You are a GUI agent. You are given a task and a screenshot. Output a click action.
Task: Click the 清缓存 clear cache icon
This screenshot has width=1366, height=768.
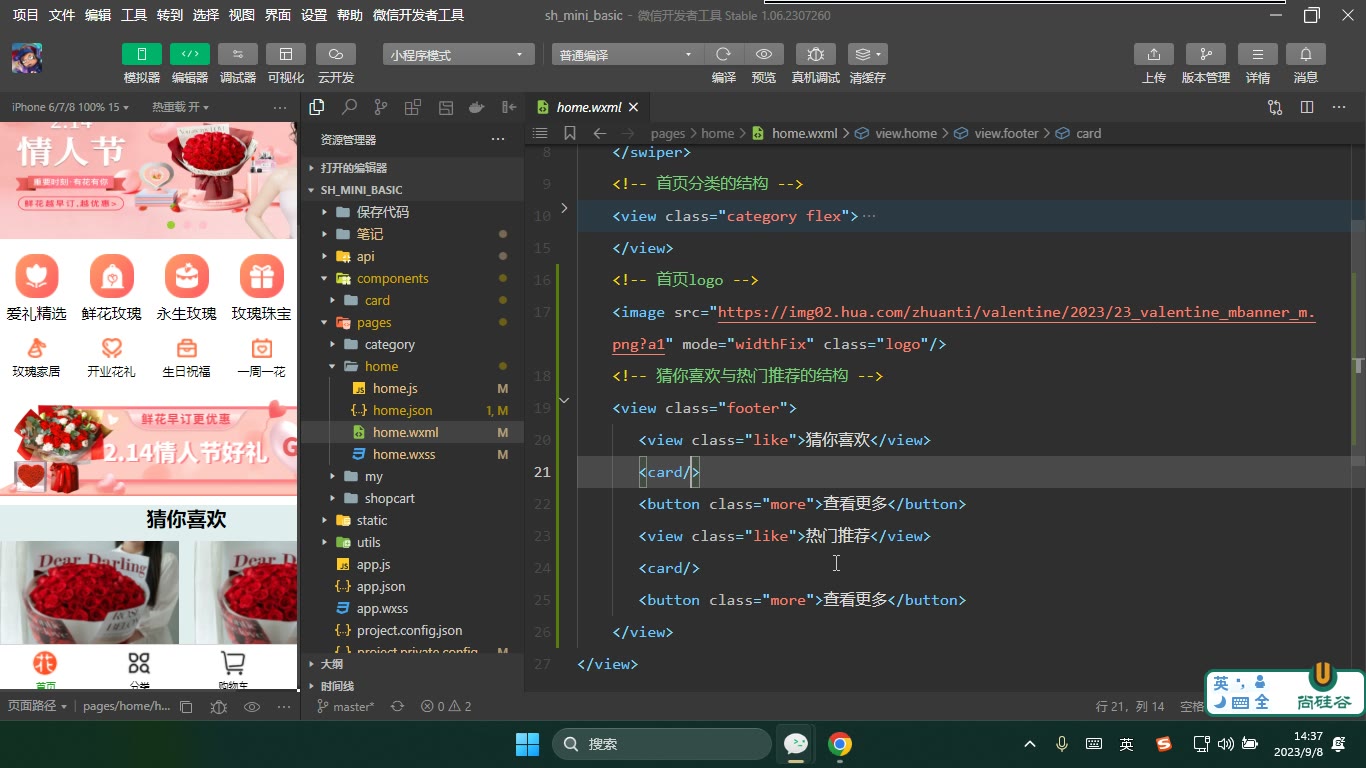click(867, 54)
